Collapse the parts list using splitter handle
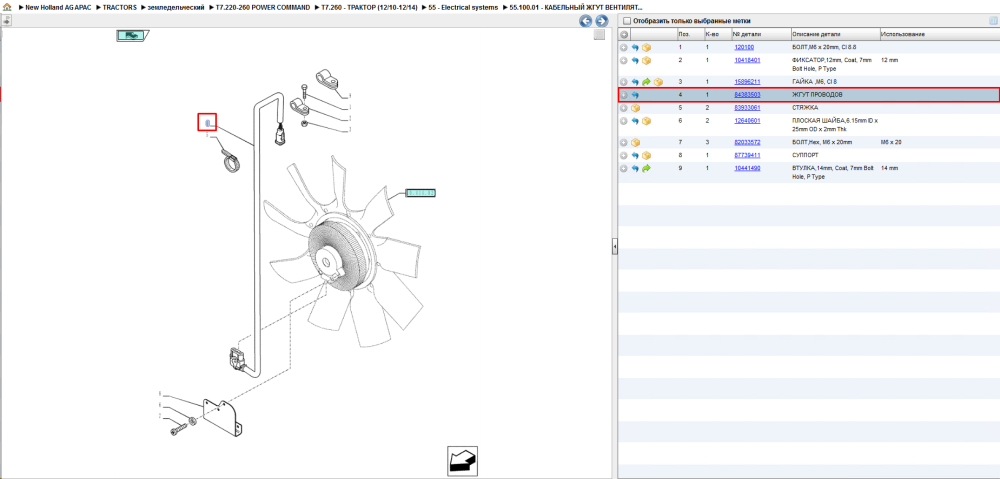The image size is (1000, 479). coord(615,246)
